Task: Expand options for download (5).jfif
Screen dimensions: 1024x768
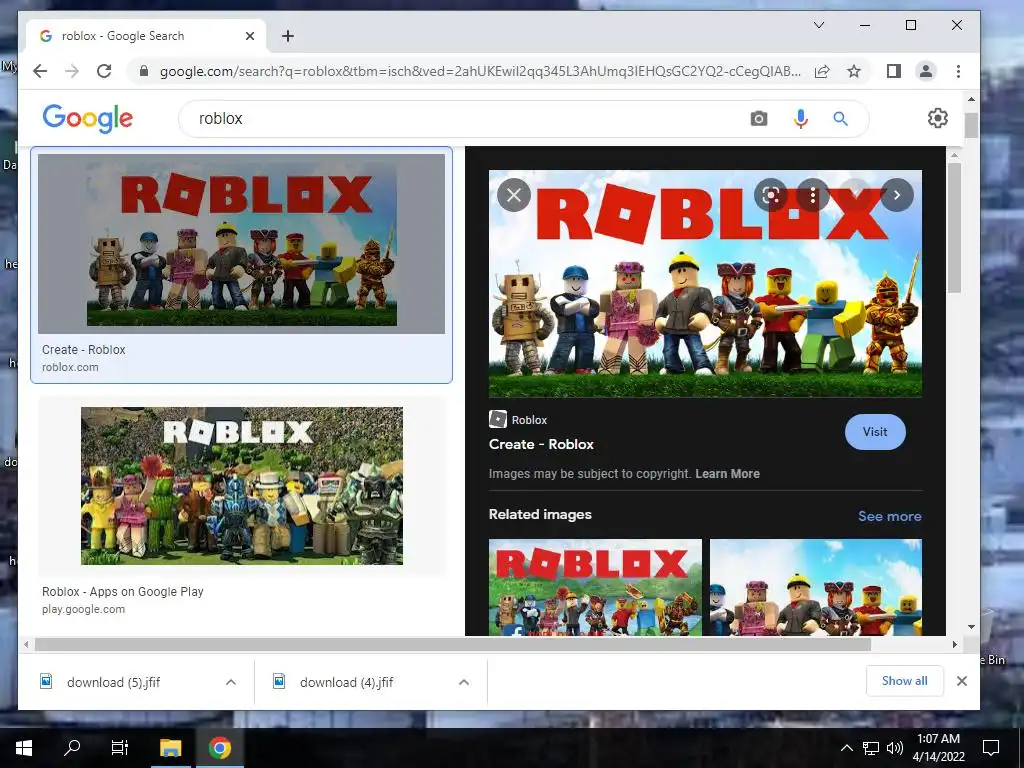Action: point(231,682)
